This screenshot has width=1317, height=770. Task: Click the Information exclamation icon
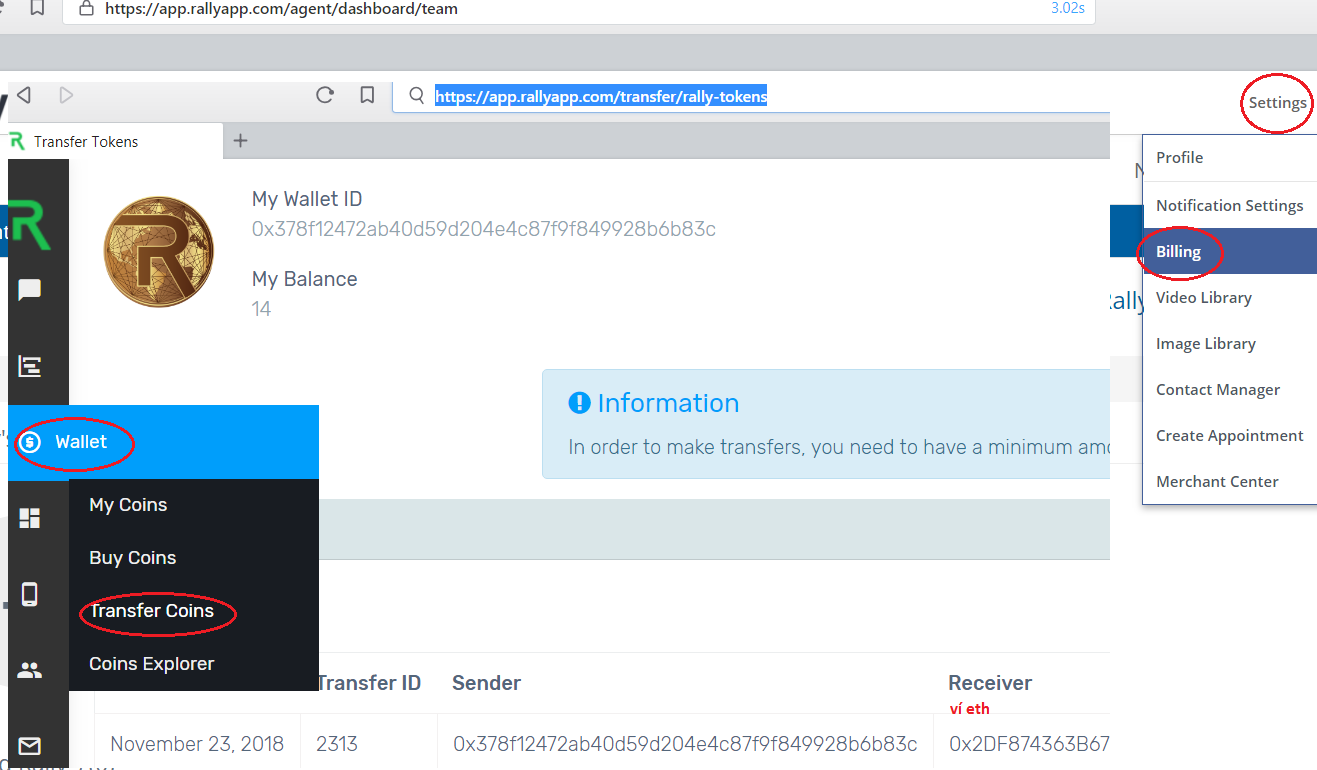579,403
